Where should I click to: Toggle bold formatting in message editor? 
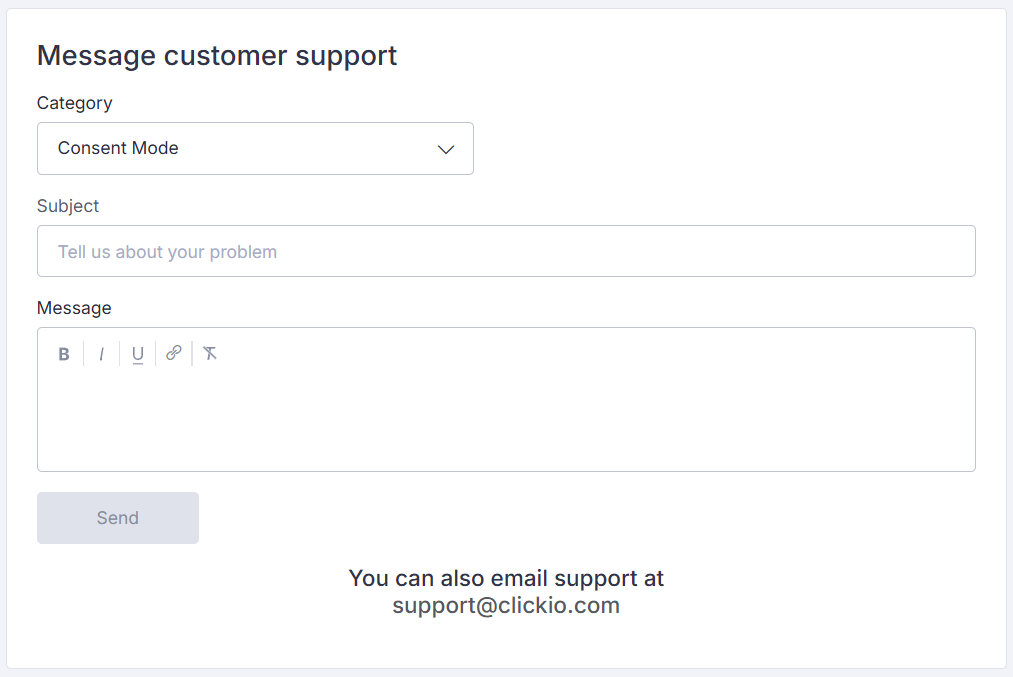tap(64, 354)
